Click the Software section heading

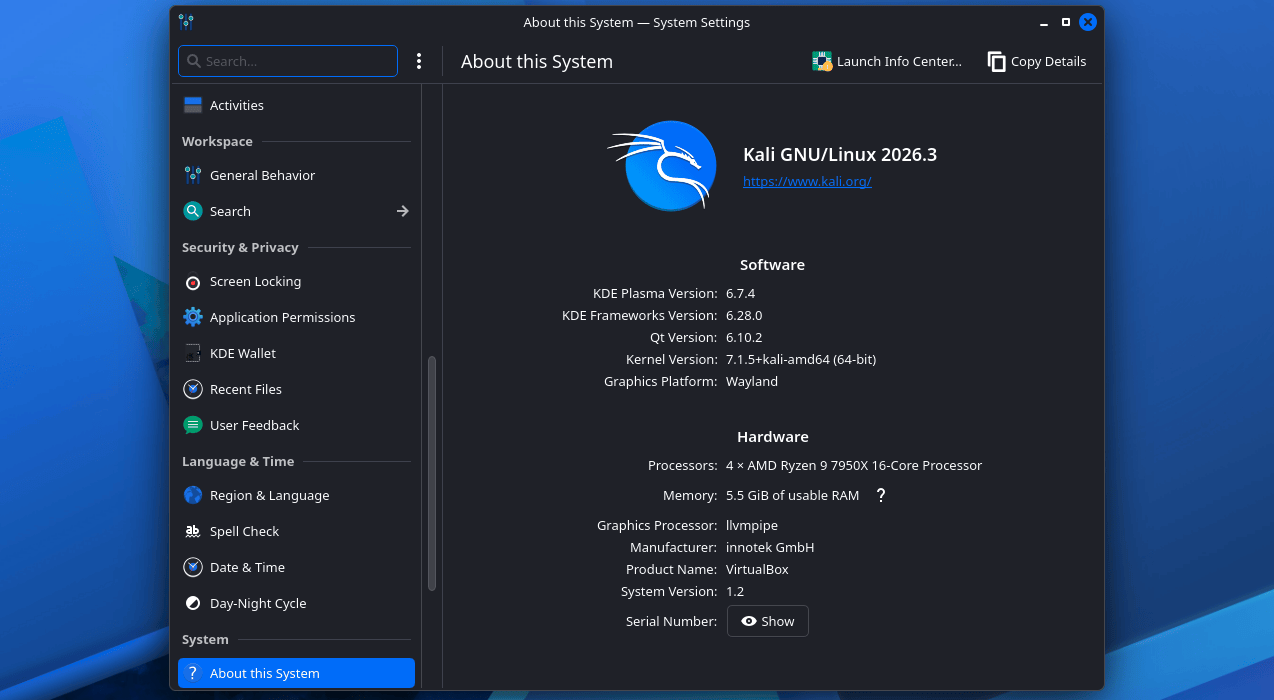click(772, 265)
